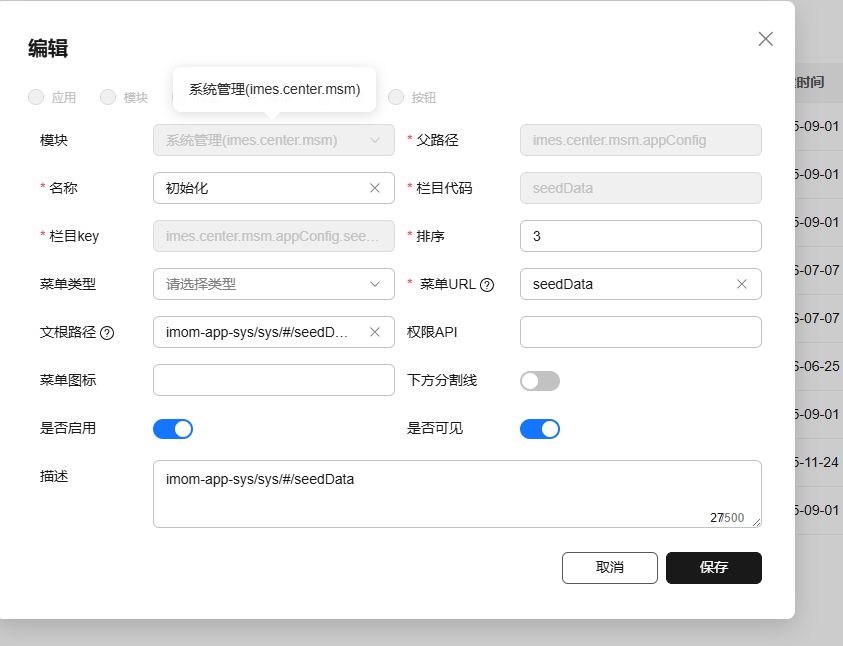Select the 应用 radio option
The height and width of the screenshot is (646, 843).
tap(36, 97)
